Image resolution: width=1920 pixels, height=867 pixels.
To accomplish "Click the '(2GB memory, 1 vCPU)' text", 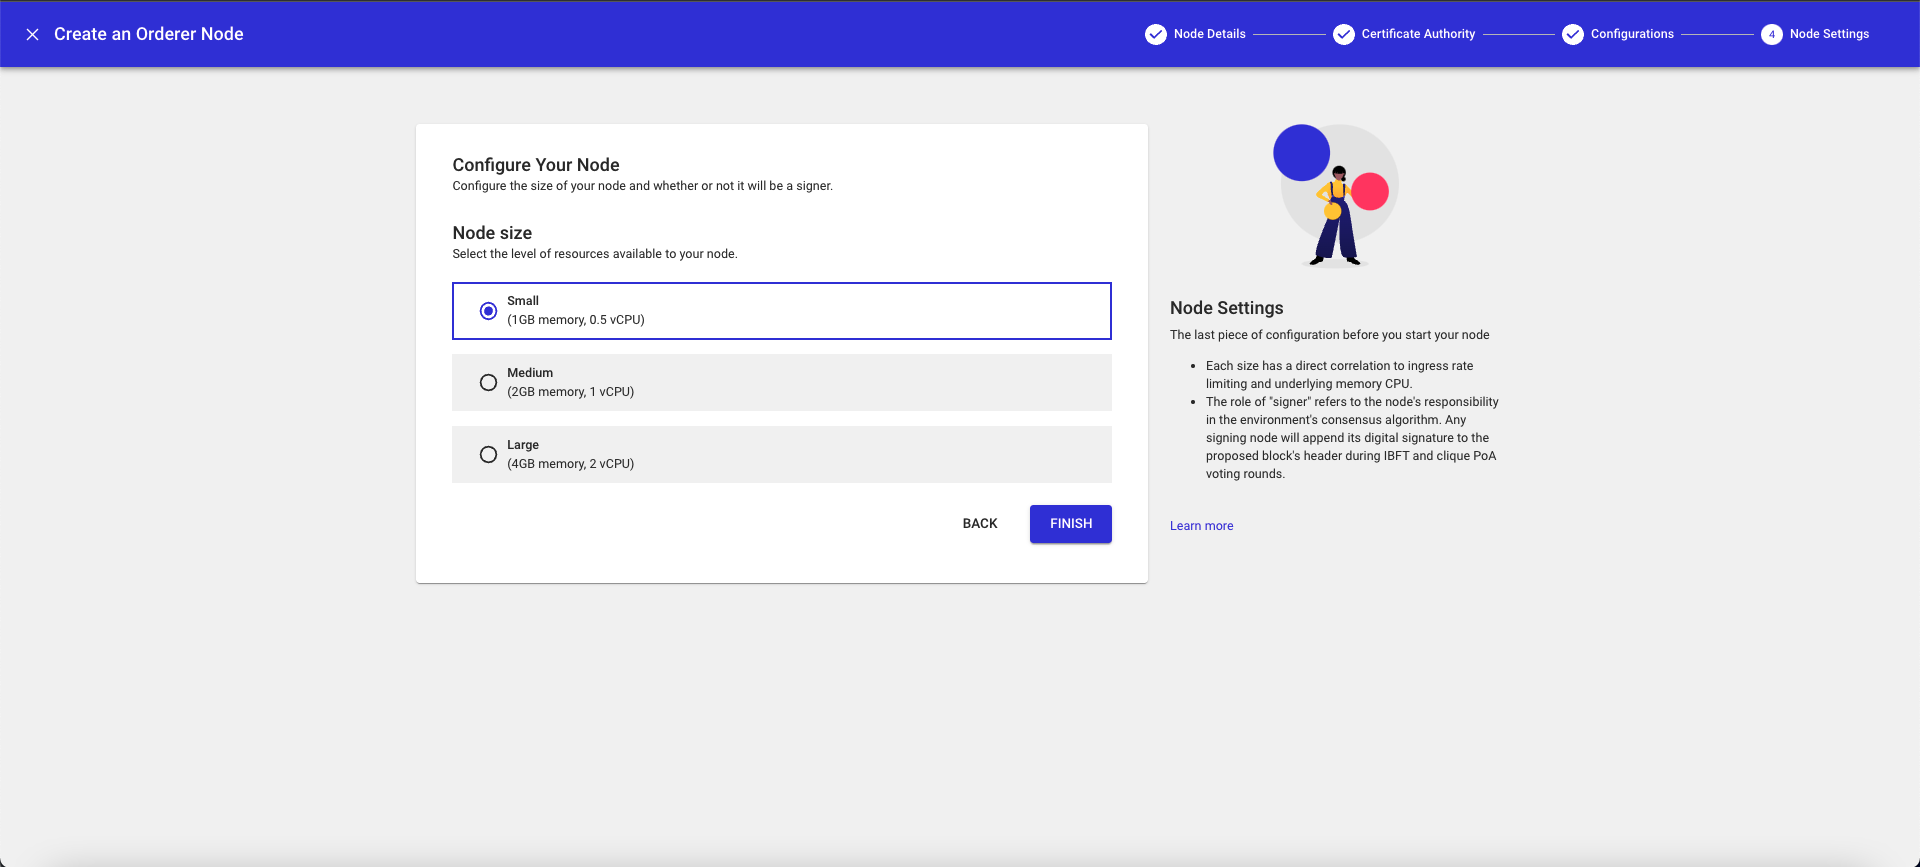I will (570, 392).
